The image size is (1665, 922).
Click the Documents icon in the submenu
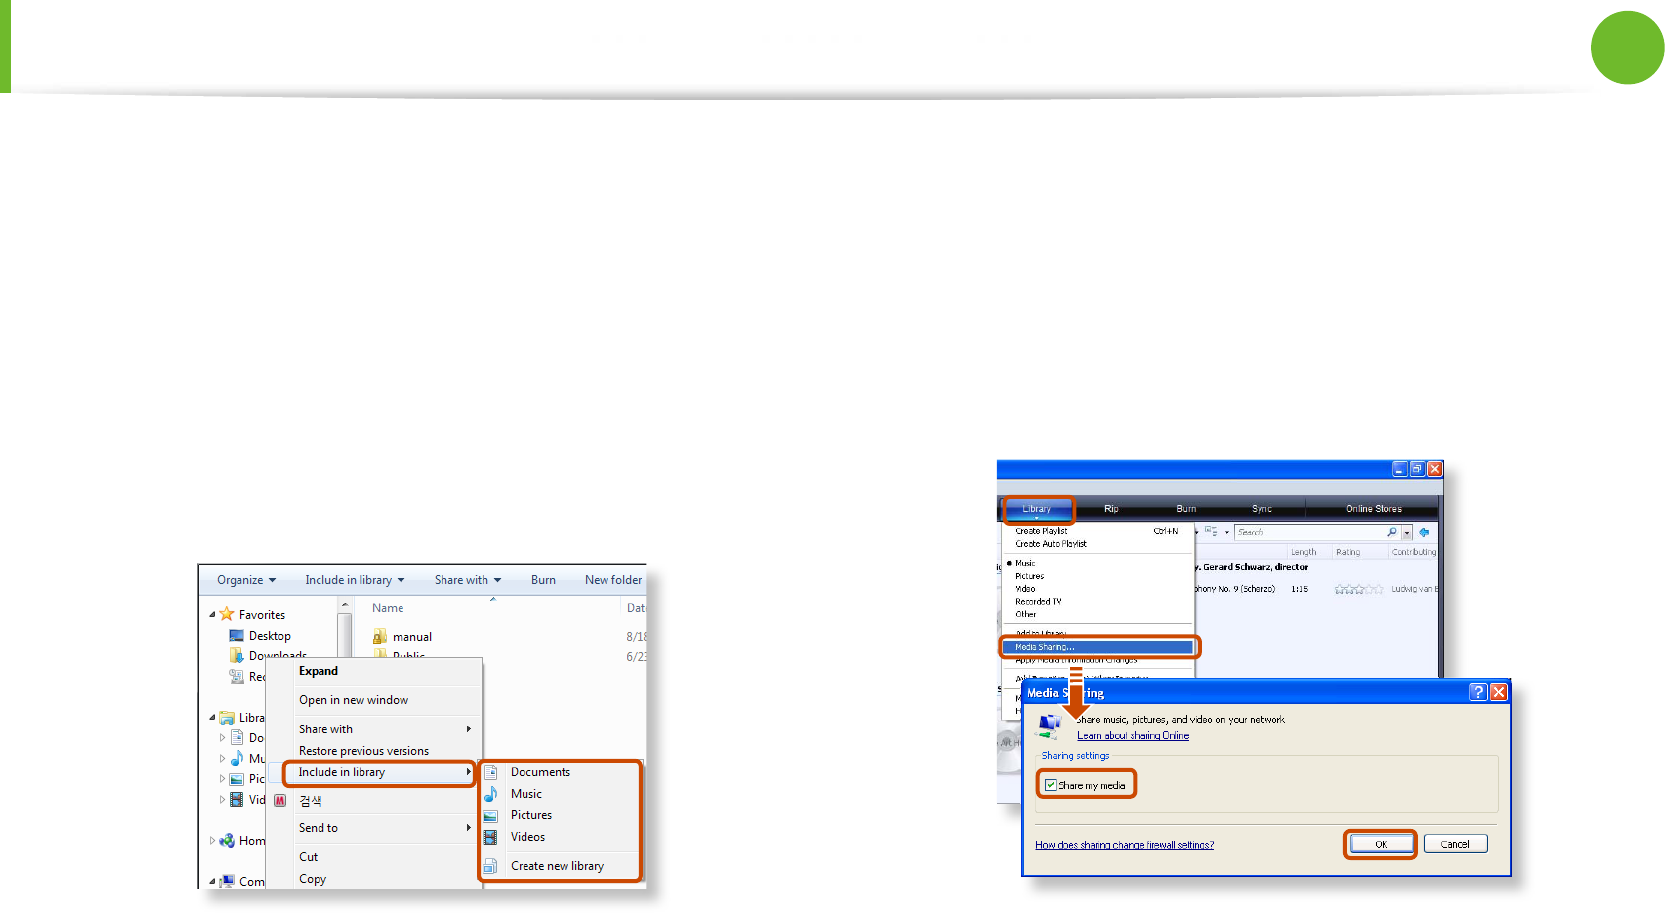click(491, 772)
